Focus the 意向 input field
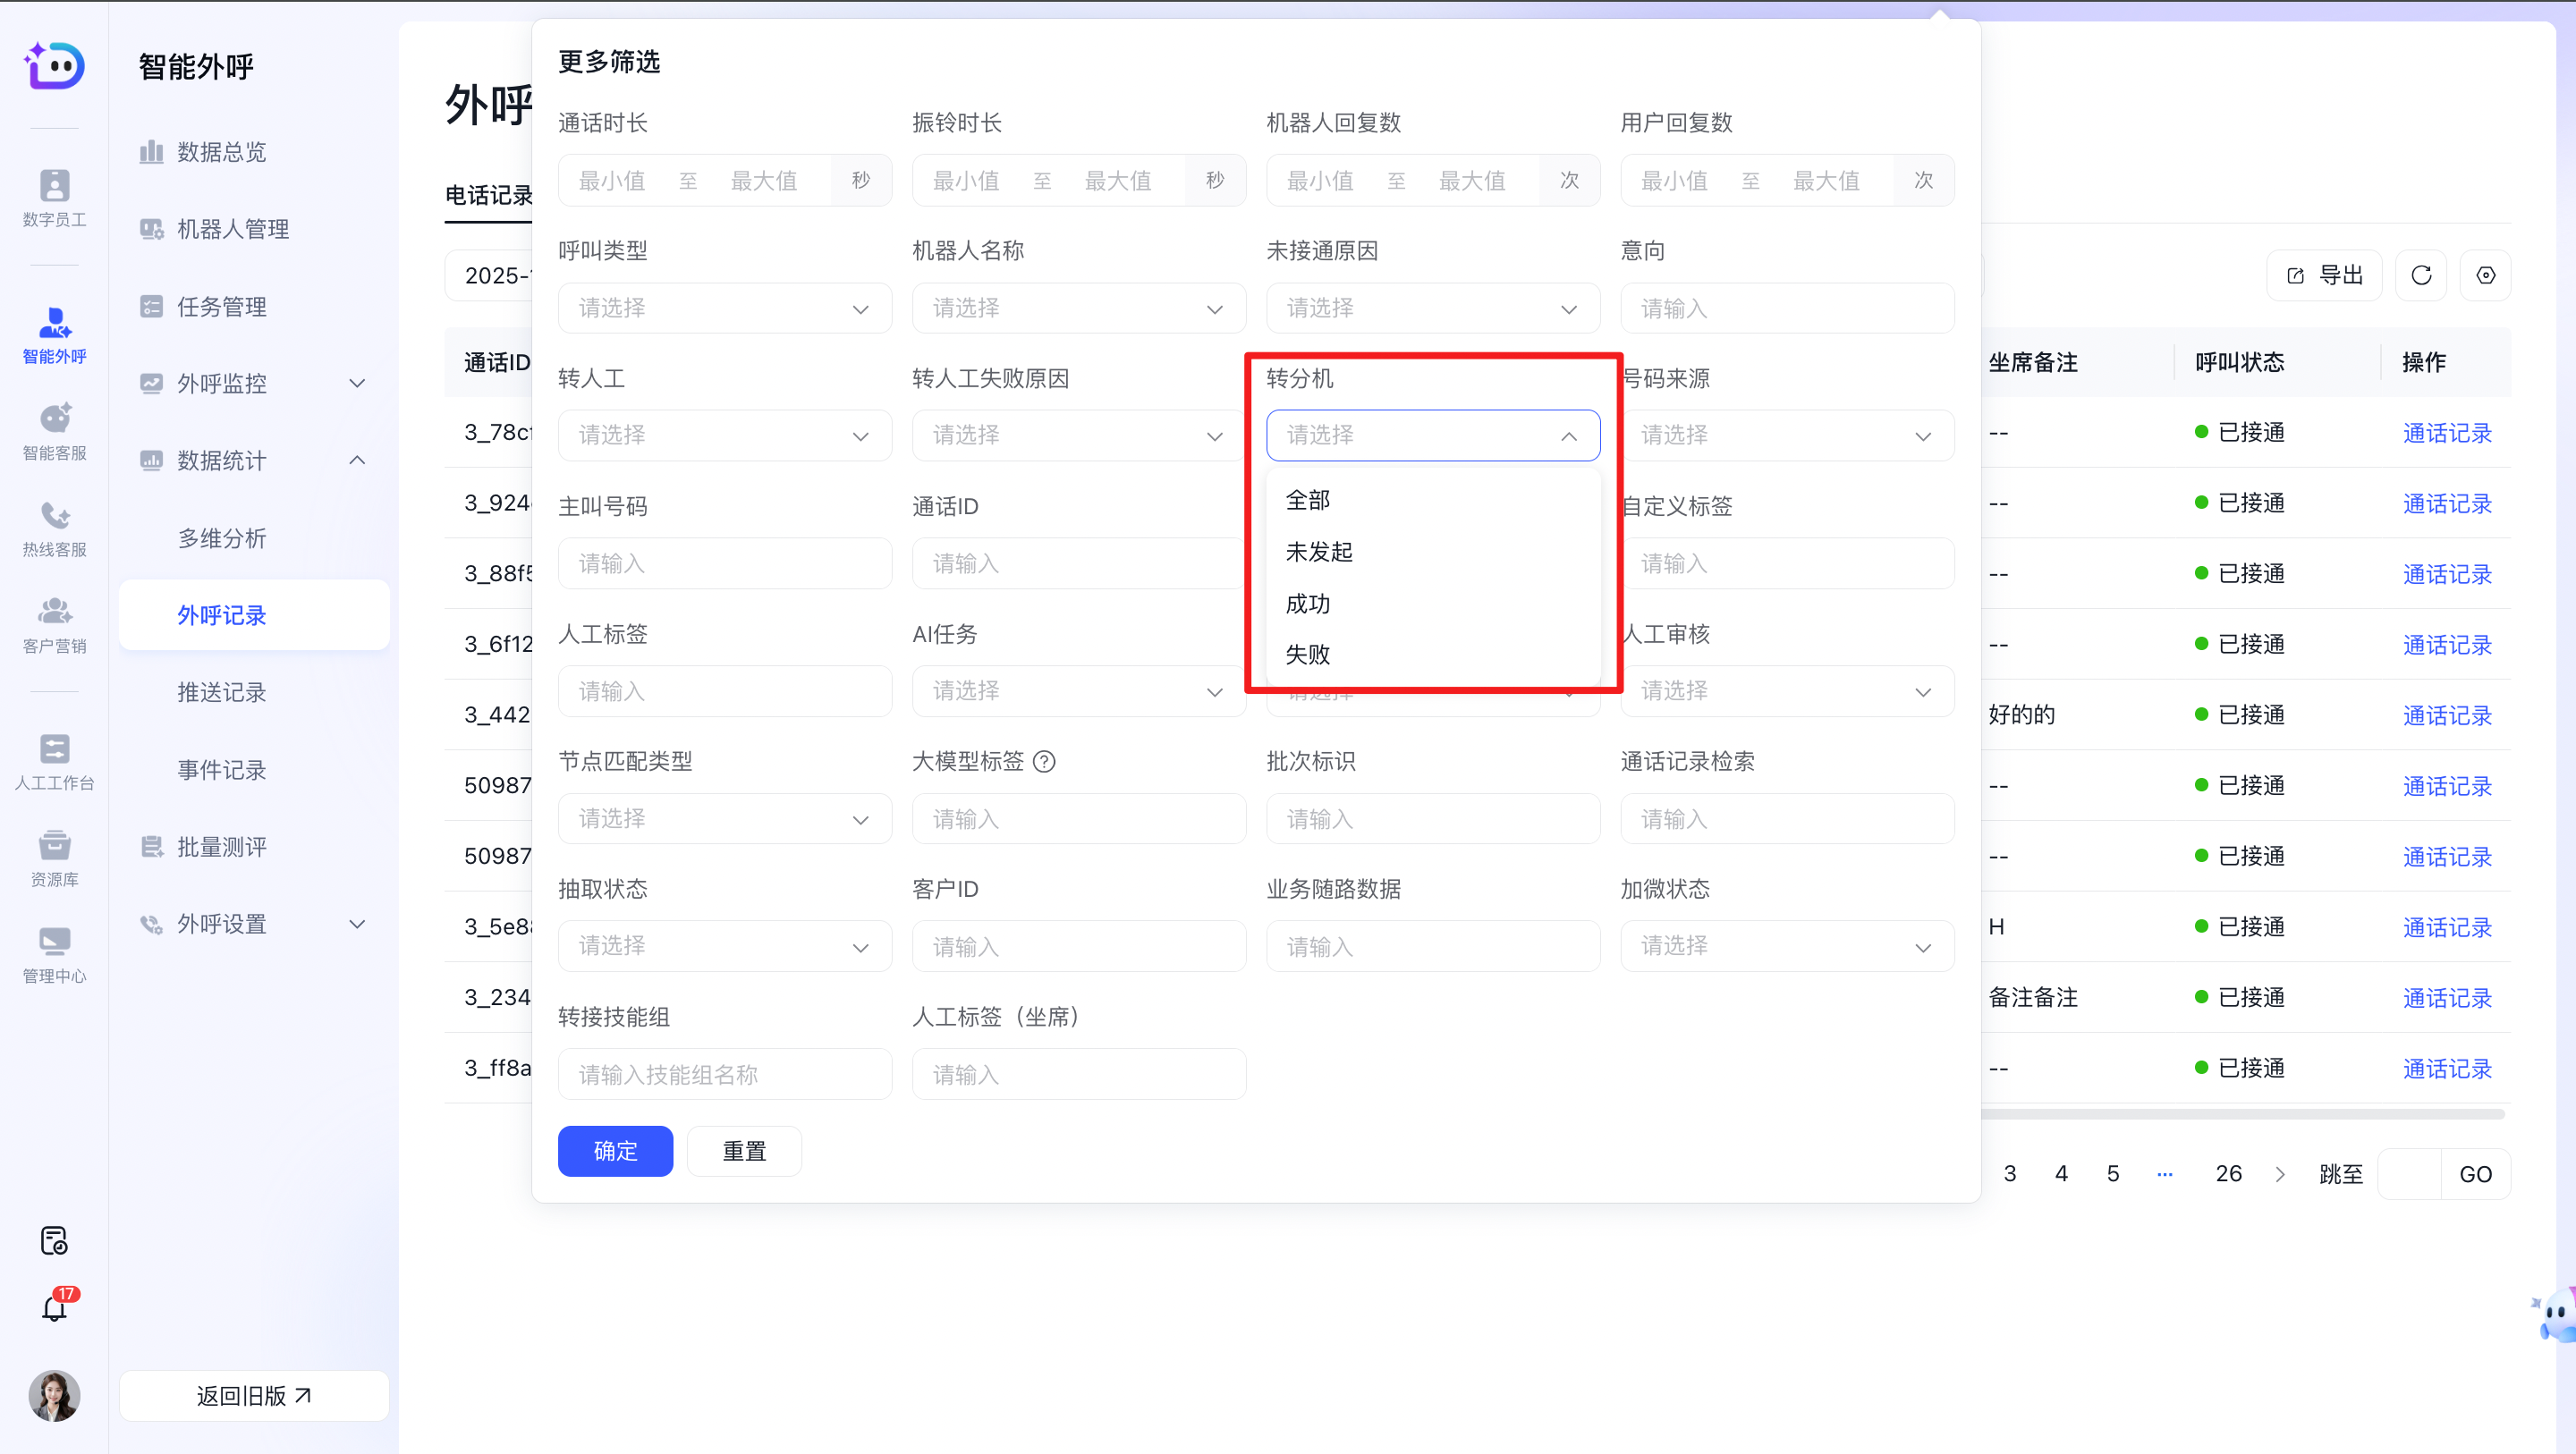 click(1787, 308)
